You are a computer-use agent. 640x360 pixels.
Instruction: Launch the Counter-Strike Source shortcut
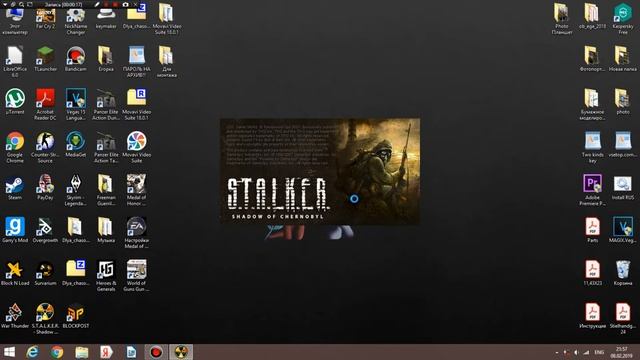point(45,147)
